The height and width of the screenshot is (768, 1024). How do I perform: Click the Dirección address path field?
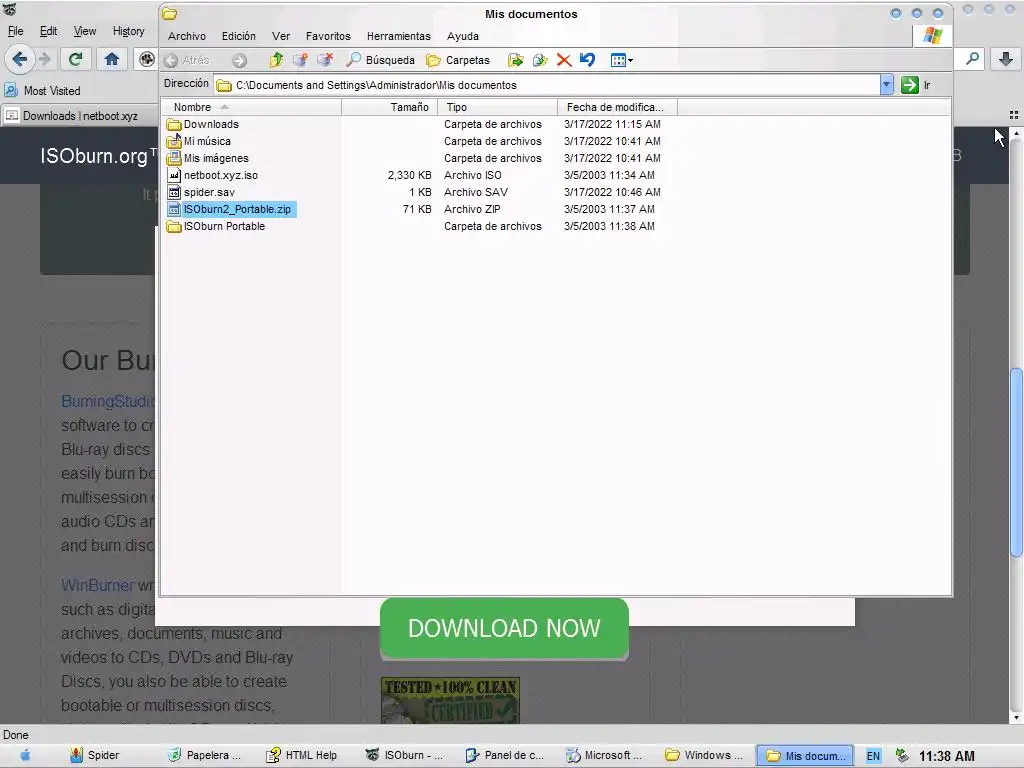click(x=547, y=85)
